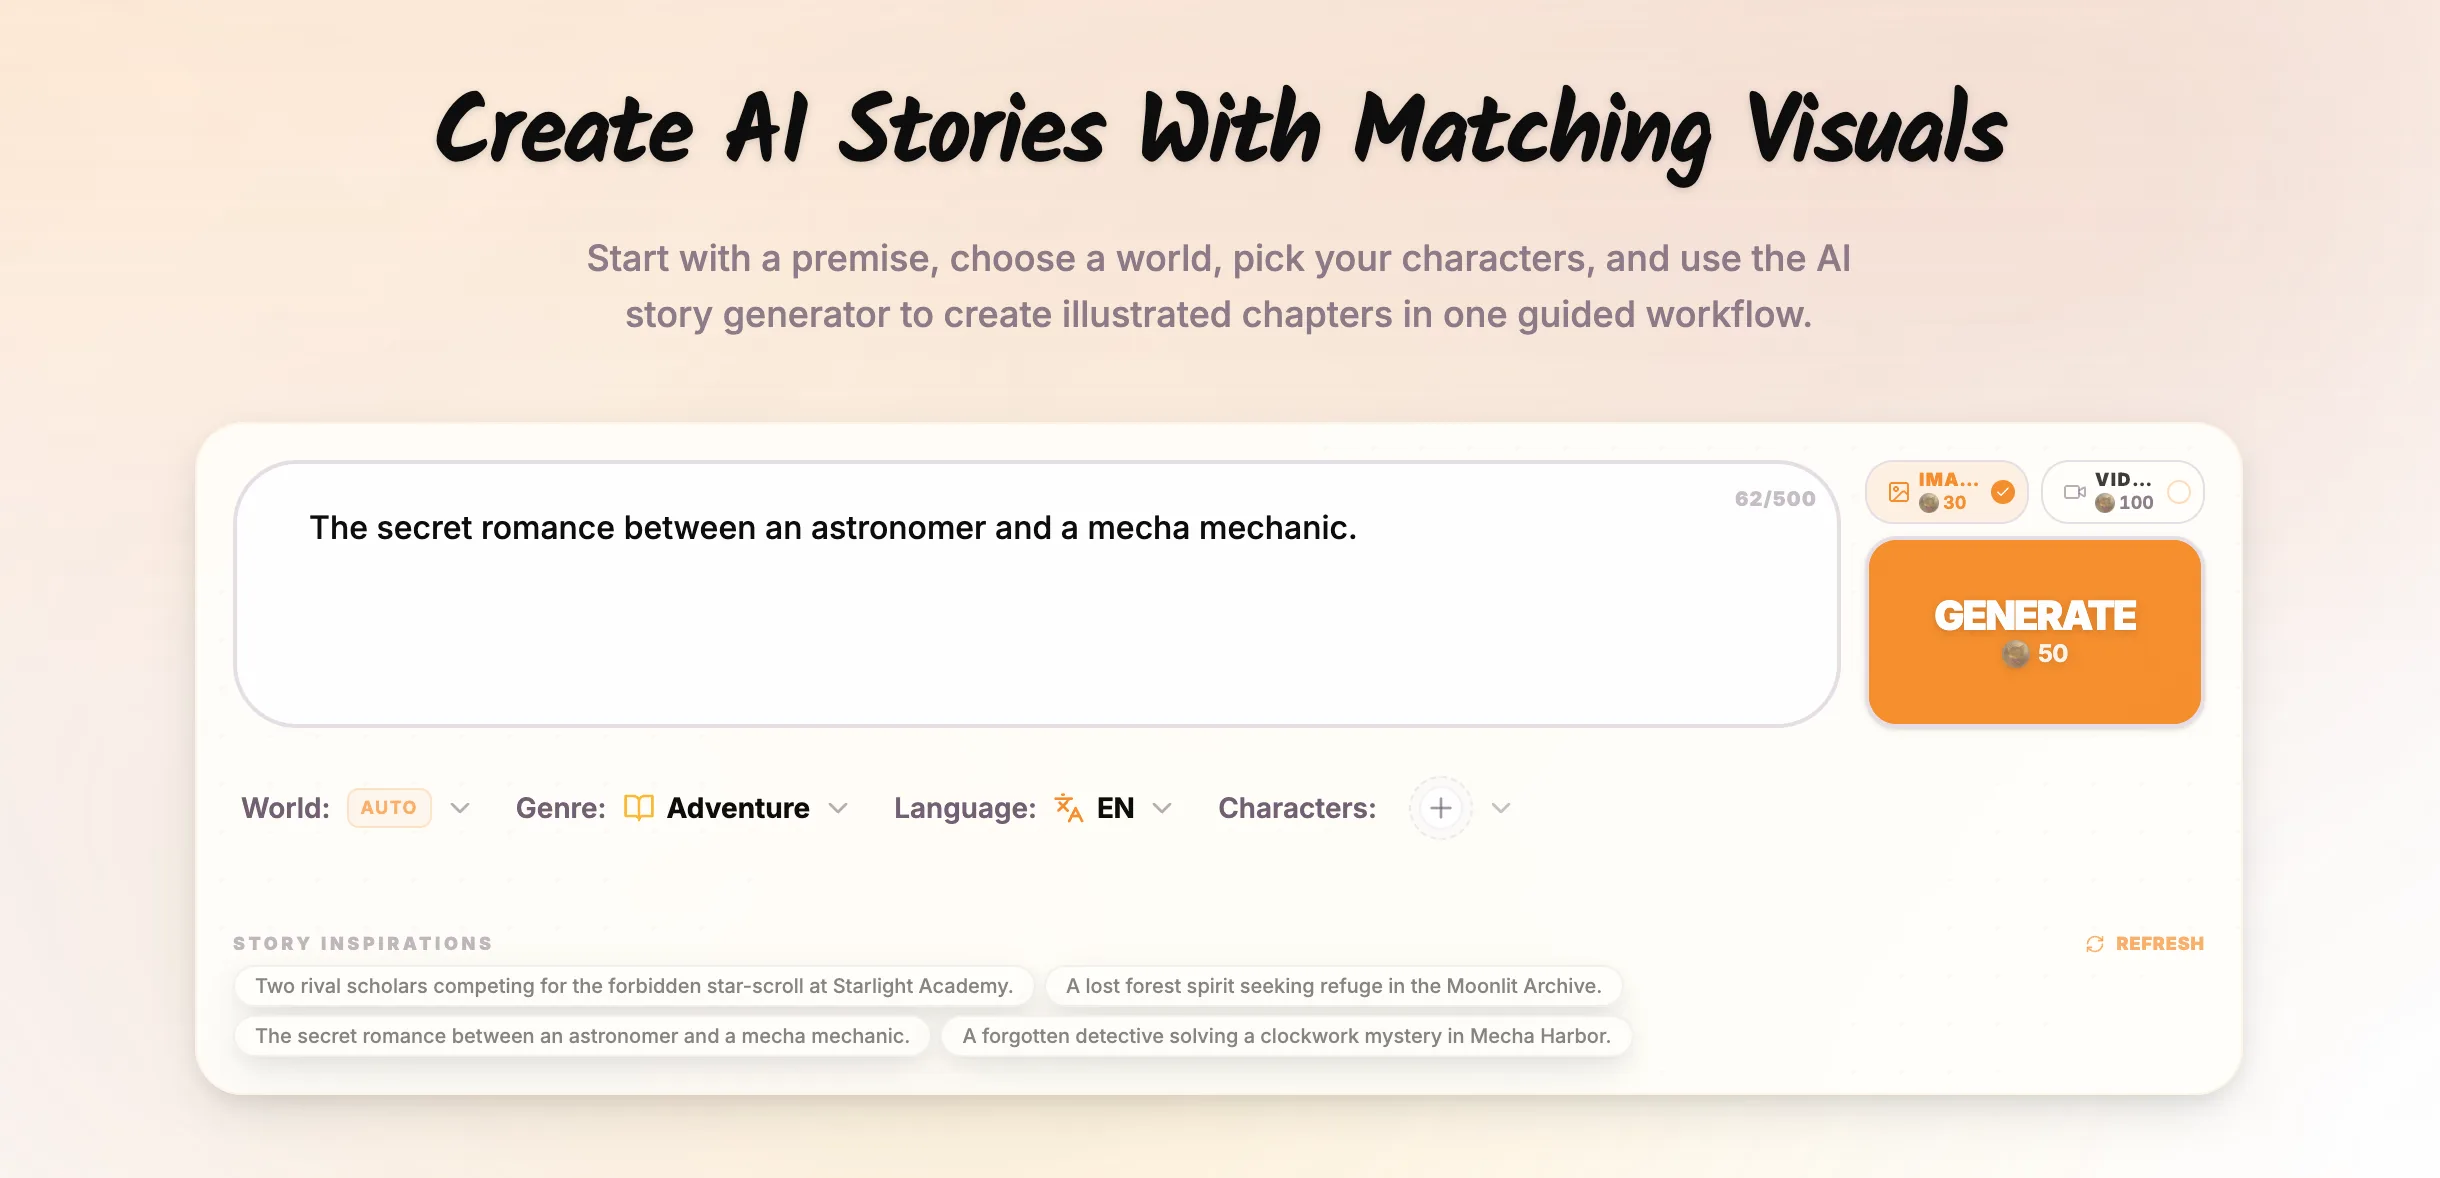The width and height of the screenshot is (2440, 1178).
Task: Click the refresh arrows icon
Action: pyautogui.click(x=2095, y=944)
